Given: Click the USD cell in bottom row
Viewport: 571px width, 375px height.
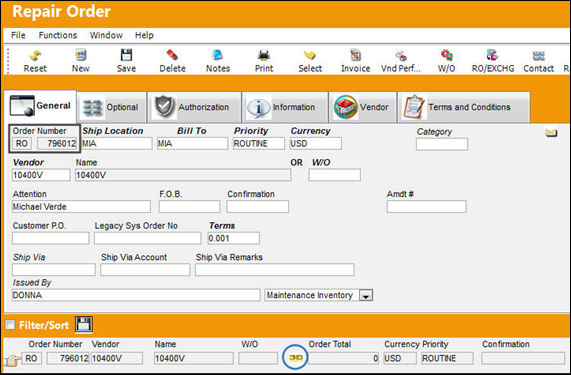Looking at the screenshot, I should (x=400, y=358).
